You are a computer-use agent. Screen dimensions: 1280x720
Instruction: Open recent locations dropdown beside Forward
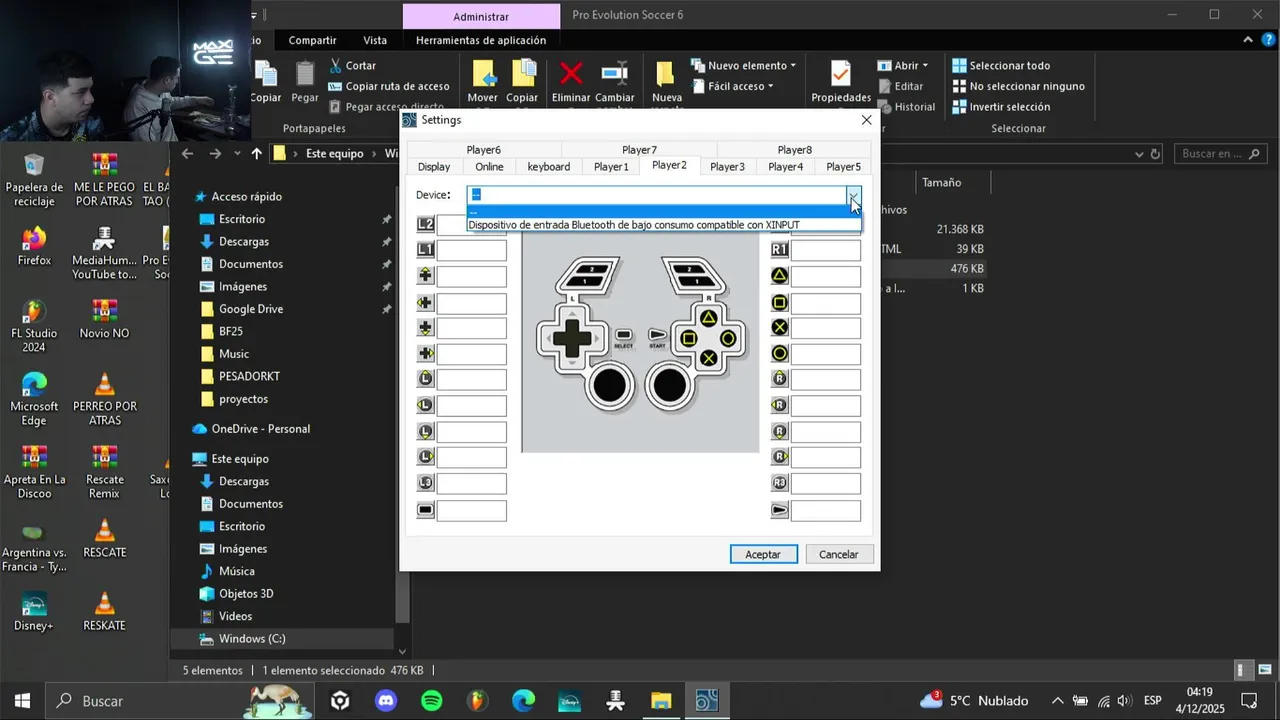(x=237, y=154)
